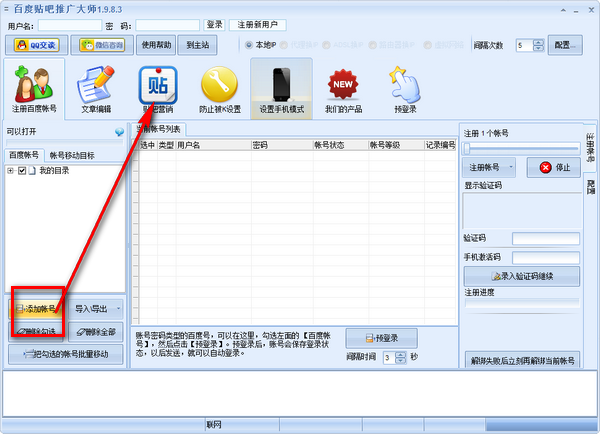The width and height of the screenshot is (600, 434).
Task: Click 录入验证码继续 button
Action: (522, 276)
